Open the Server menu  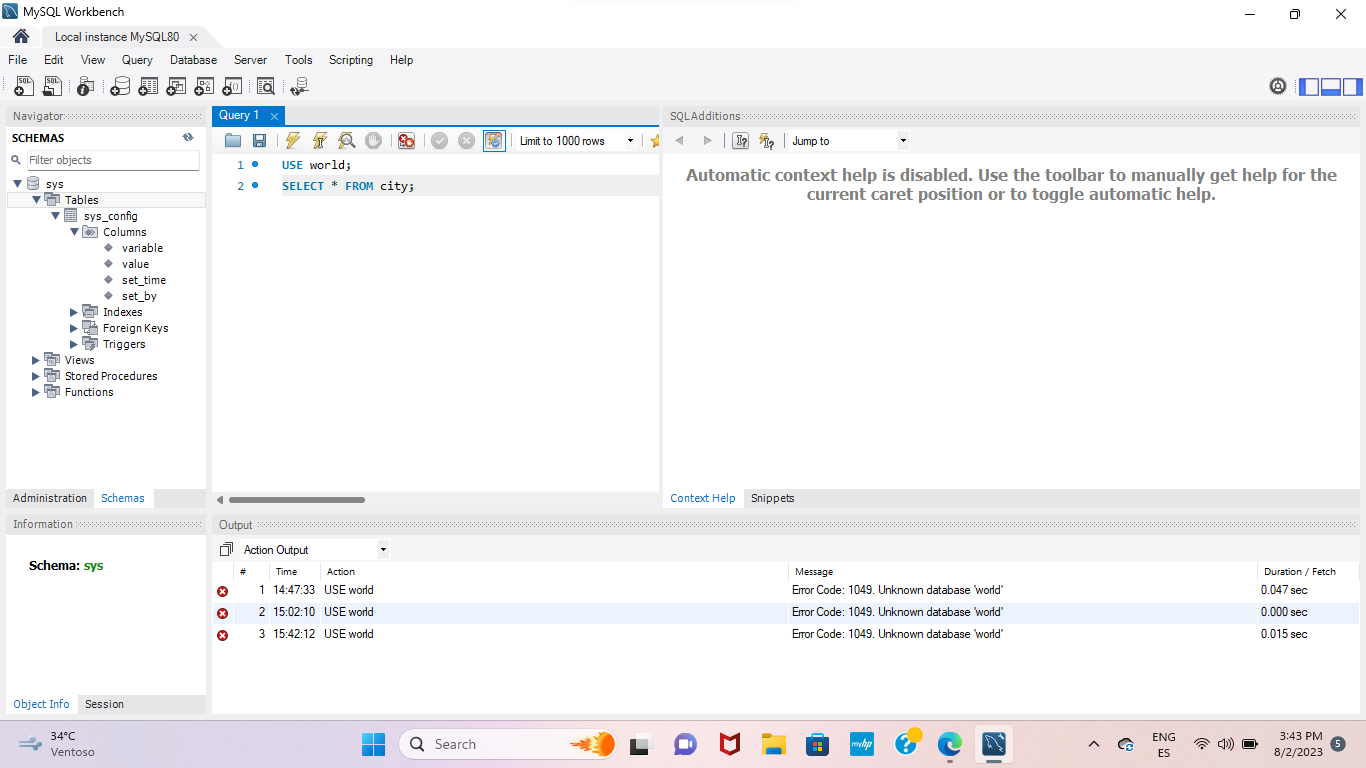[x=250, y=60]
